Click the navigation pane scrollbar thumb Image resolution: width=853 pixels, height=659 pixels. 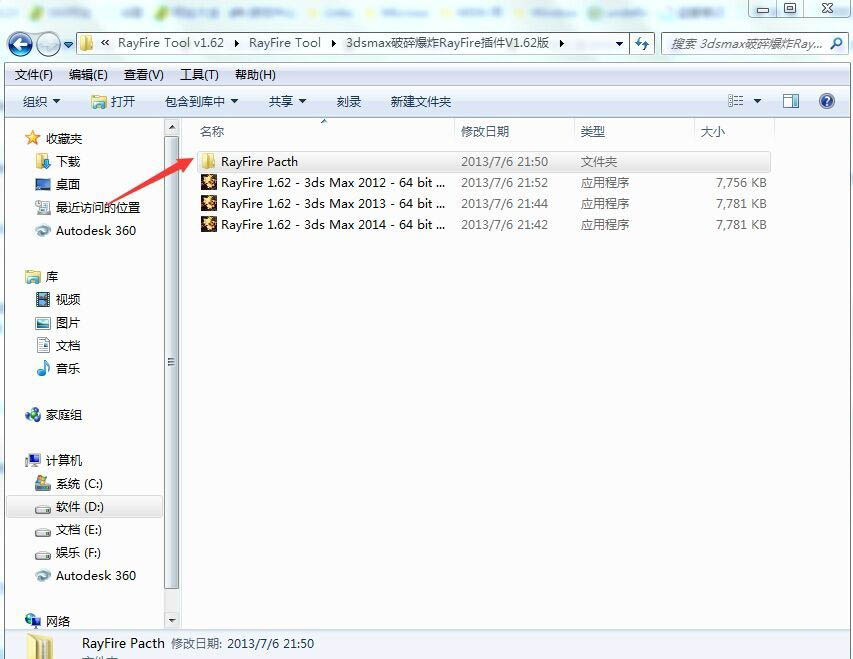(x=172, y=362)
